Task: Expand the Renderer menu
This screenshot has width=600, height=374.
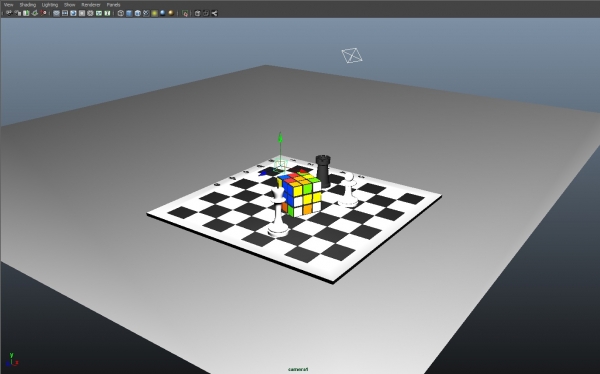Action: (x=91, y=5)
